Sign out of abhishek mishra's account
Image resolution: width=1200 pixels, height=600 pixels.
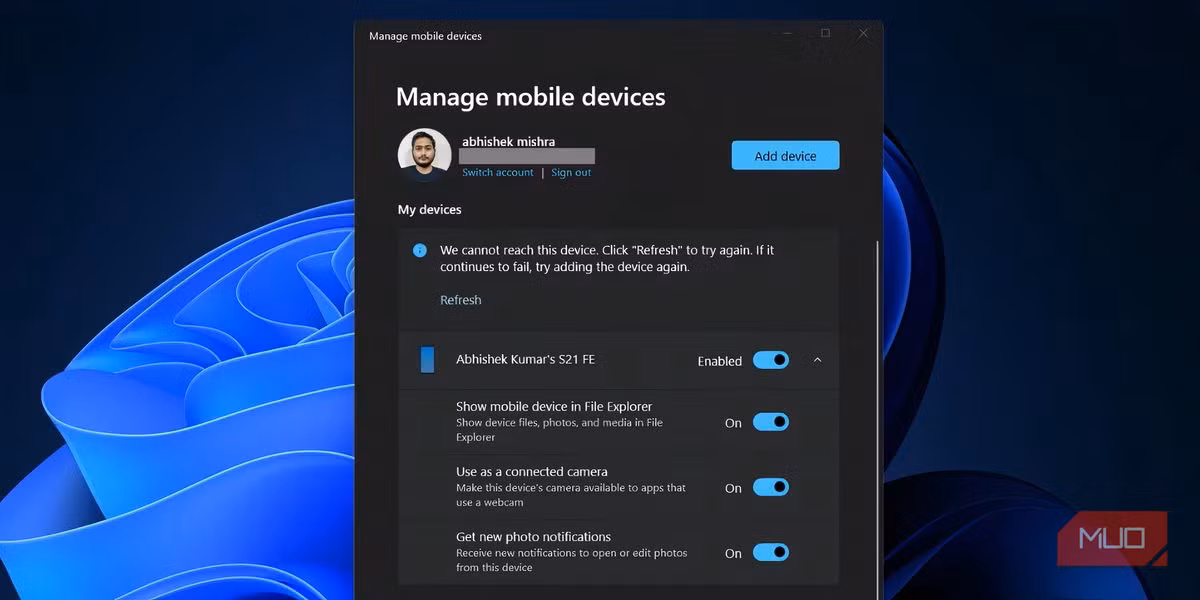(x=571, y=172)
